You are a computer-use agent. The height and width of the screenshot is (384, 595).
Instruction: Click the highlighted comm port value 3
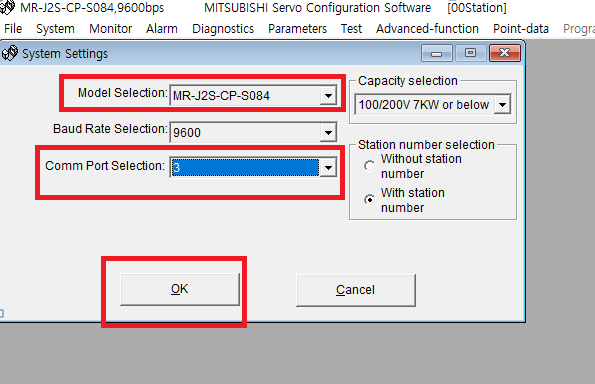point(245,167)
